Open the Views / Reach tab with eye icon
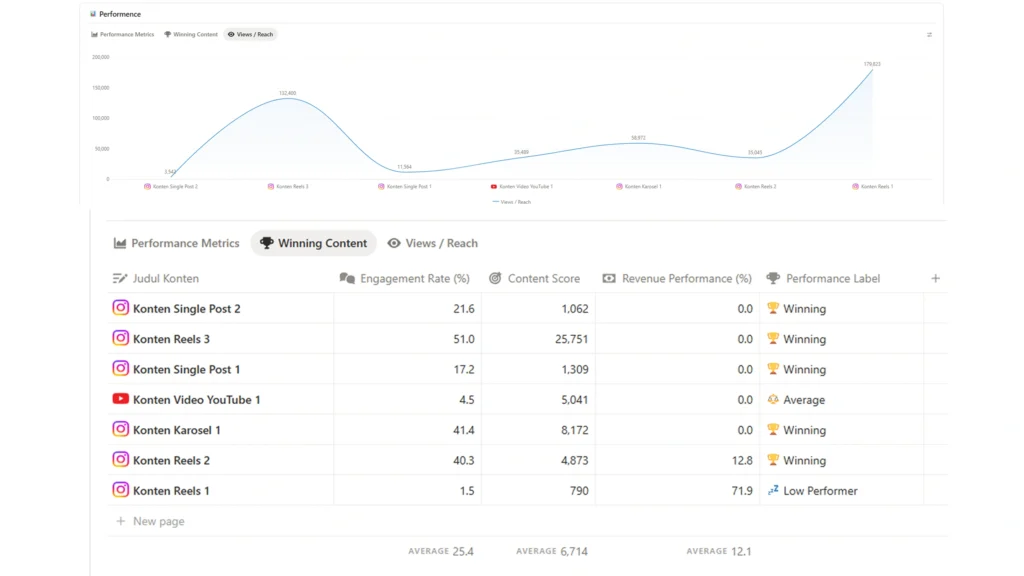This screenshot has width=1024, height=576. [x=432, y=243]
